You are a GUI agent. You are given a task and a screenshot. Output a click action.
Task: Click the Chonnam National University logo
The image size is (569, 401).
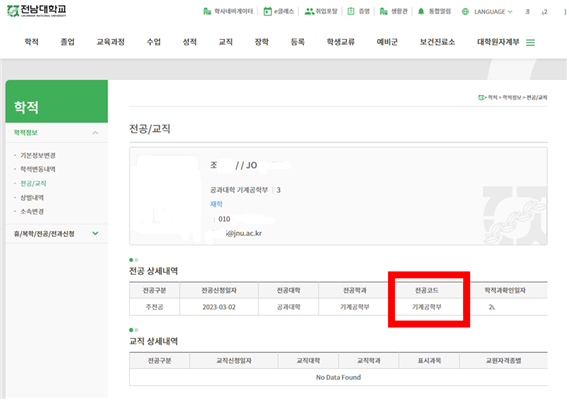(x=37, y=11)
